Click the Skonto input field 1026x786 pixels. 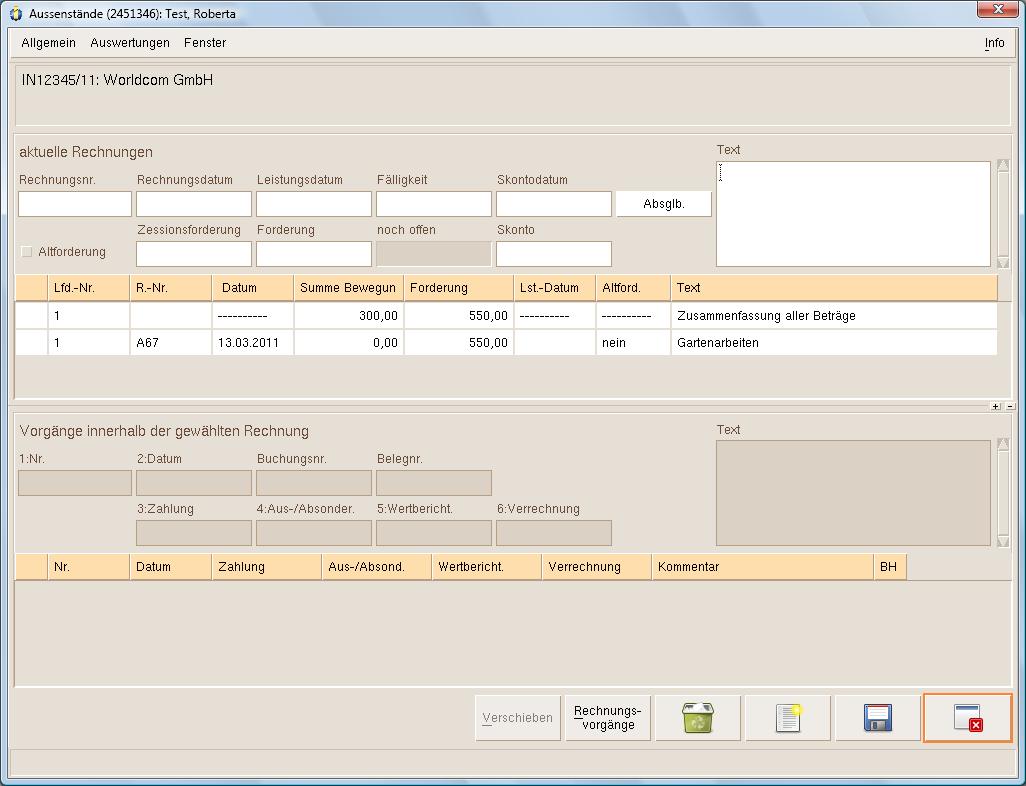click(x=554, y=254)
